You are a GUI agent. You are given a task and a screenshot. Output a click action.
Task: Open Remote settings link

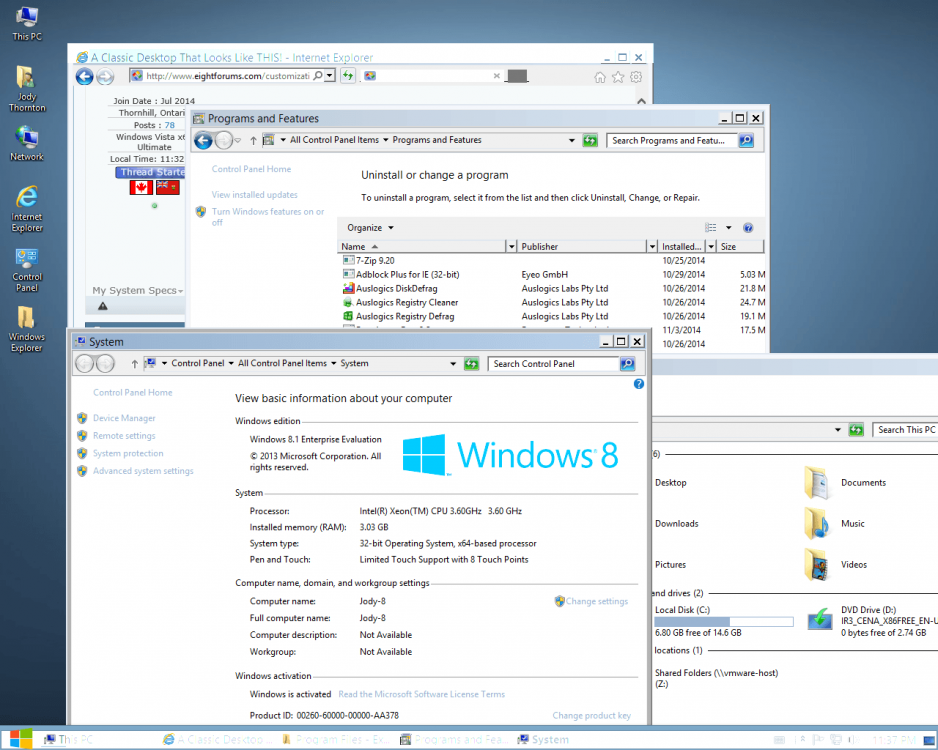(x=124, y=436)
